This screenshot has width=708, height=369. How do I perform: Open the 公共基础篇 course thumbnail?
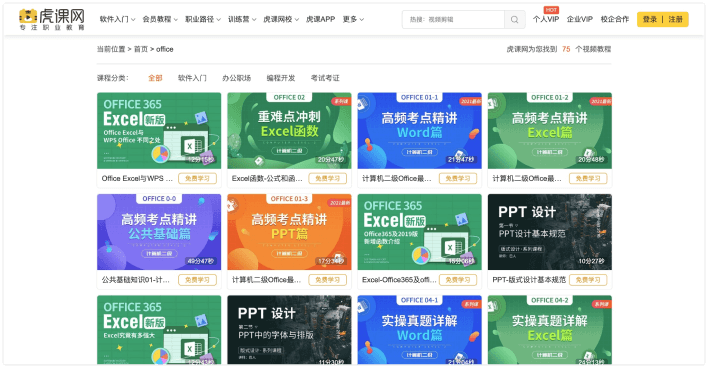159,232
